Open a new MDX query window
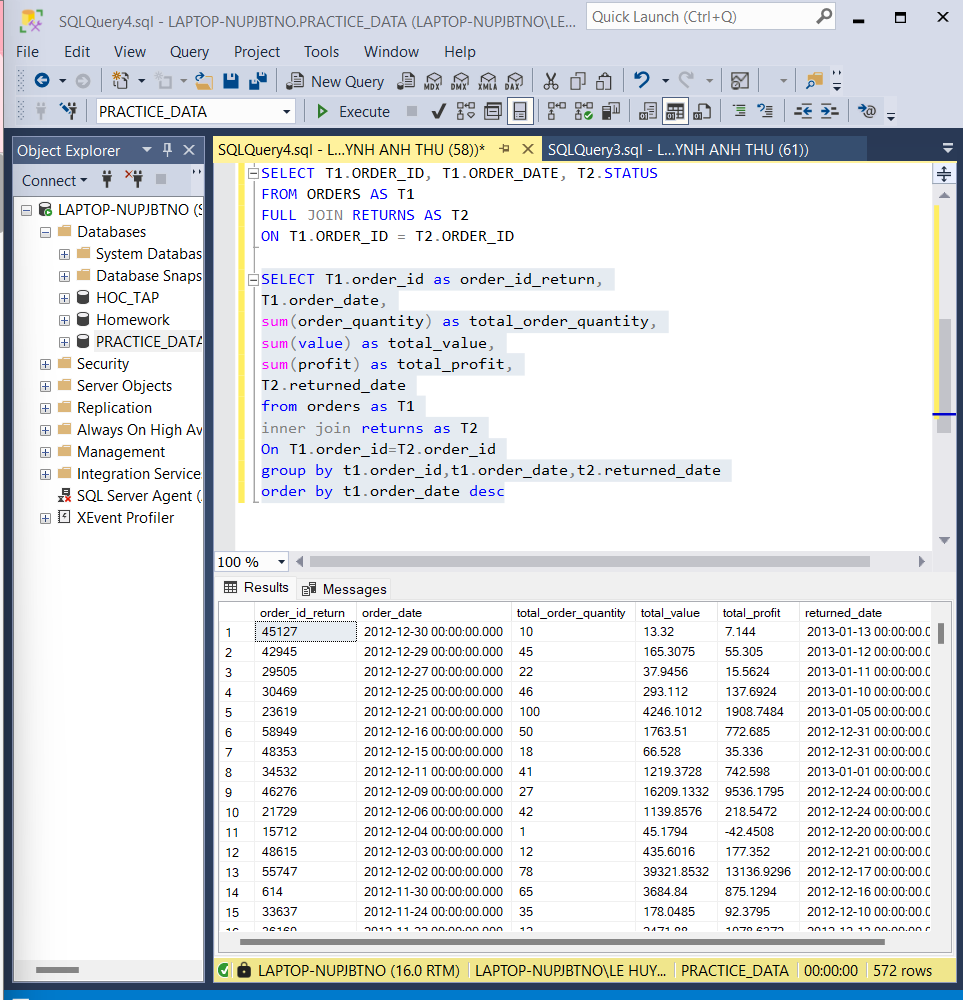The height and width of the screenshot is (1000, 963). (x=435, y=81)
